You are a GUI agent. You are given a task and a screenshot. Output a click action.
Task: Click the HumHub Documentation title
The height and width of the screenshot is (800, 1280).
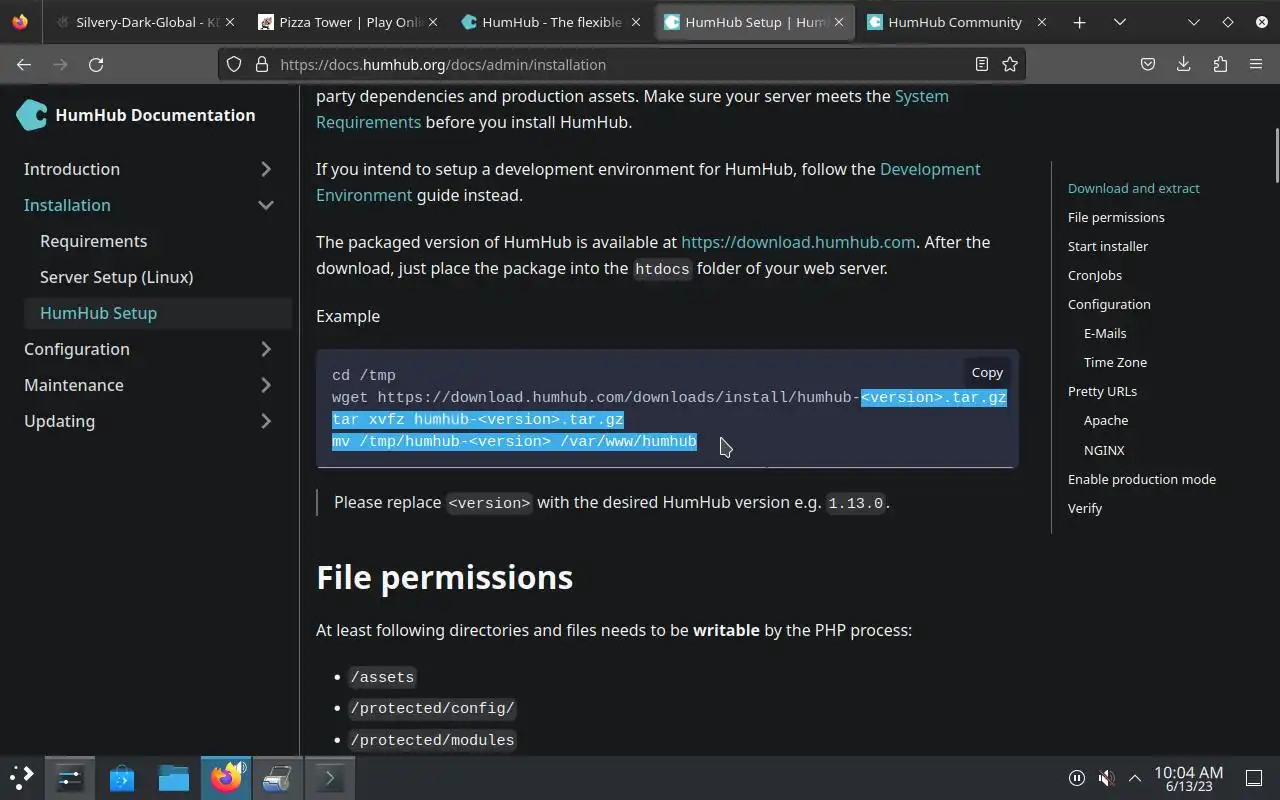coord(155,115)
